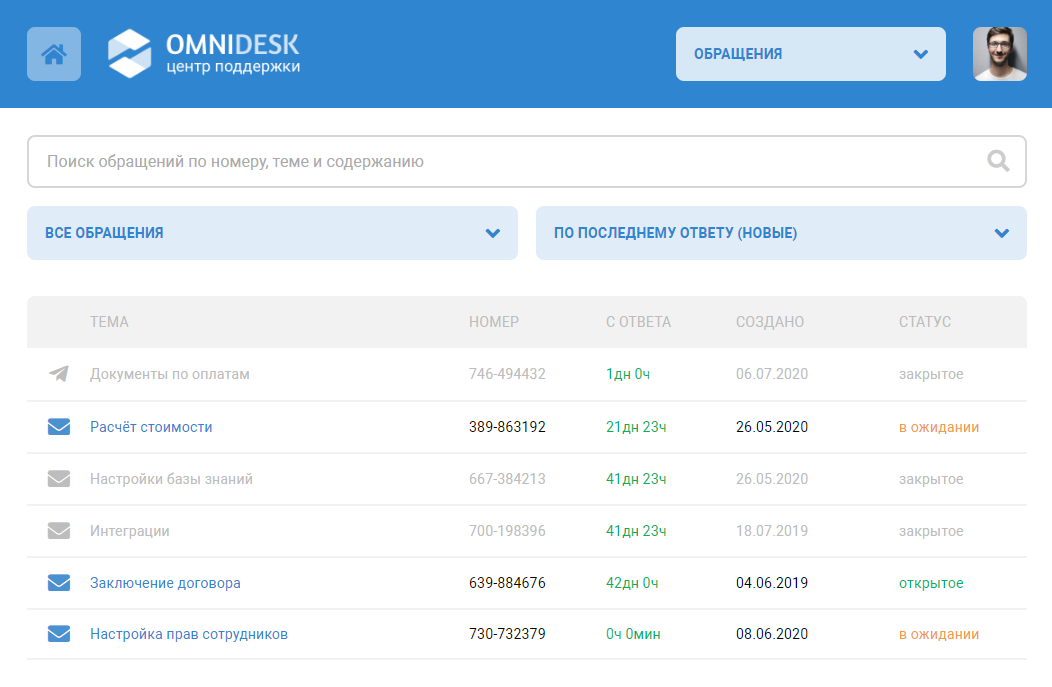This screenshot has height=687, width=1052.
Task: Open ticket Интеграции
Action: 129,531
